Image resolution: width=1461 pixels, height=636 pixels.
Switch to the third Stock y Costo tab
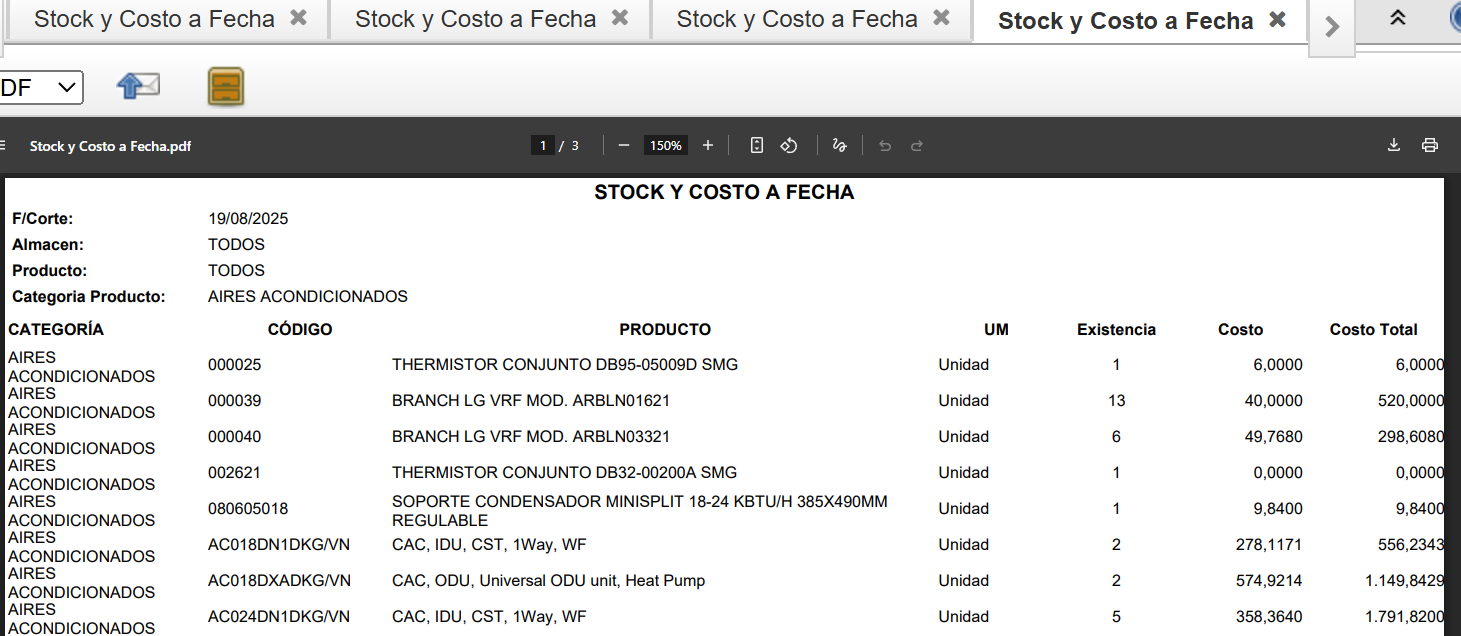click(x=796, y=19)
